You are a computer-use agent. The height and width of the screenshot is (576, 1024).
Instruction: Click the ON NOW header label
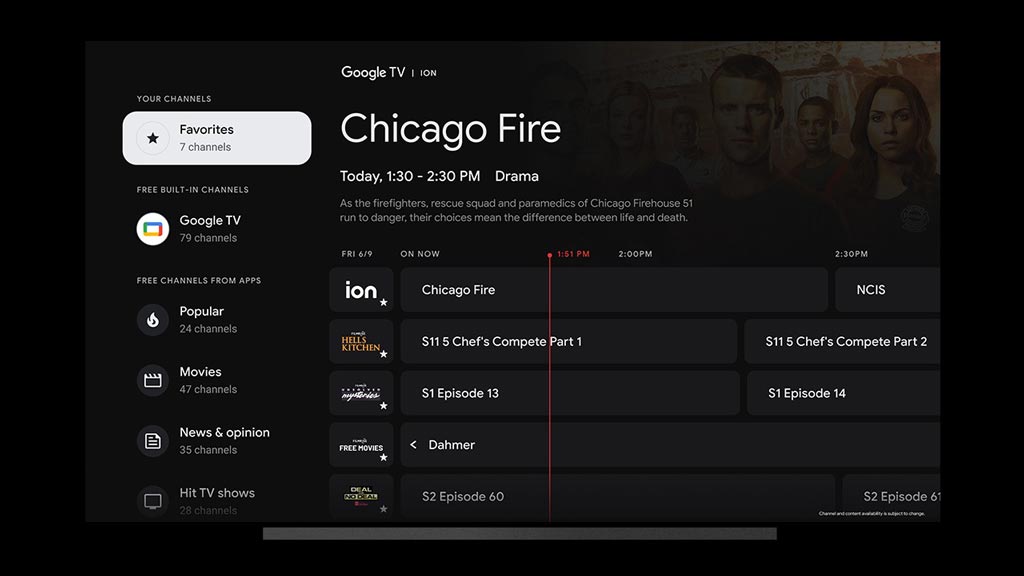(x=420, y=254)
